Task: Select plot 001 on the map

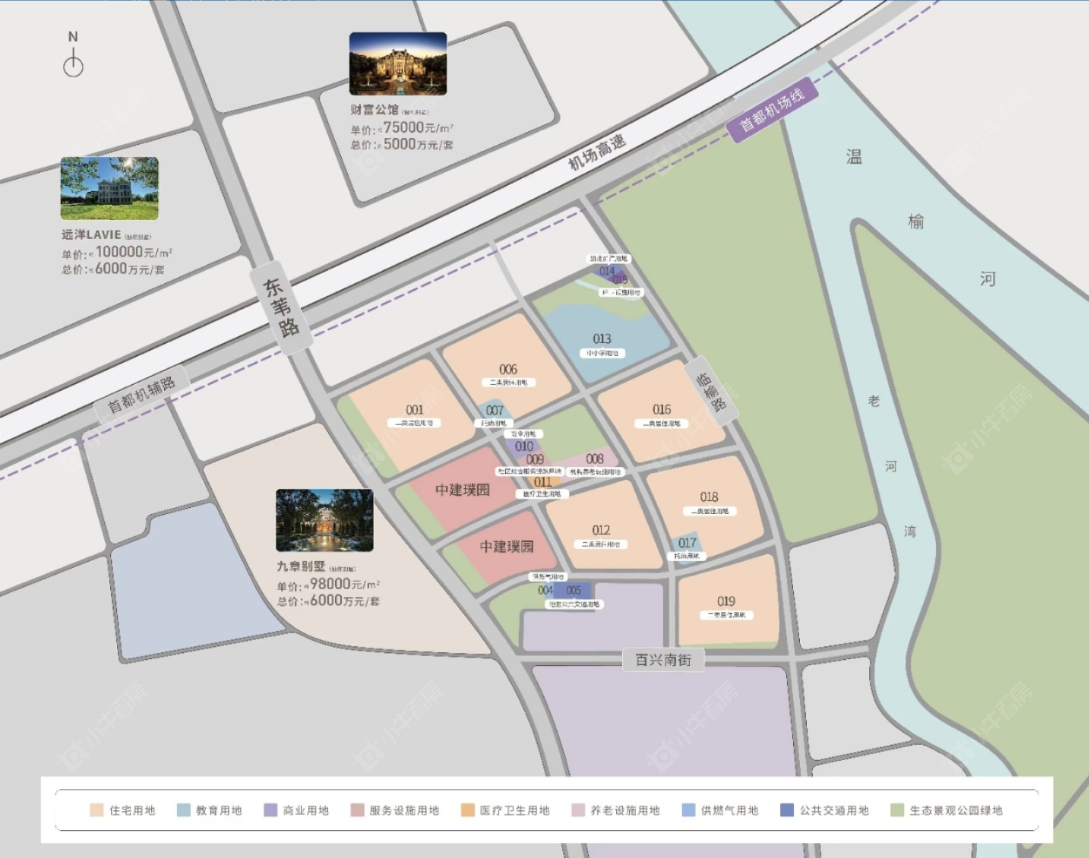Action: (x=414, y=415)
